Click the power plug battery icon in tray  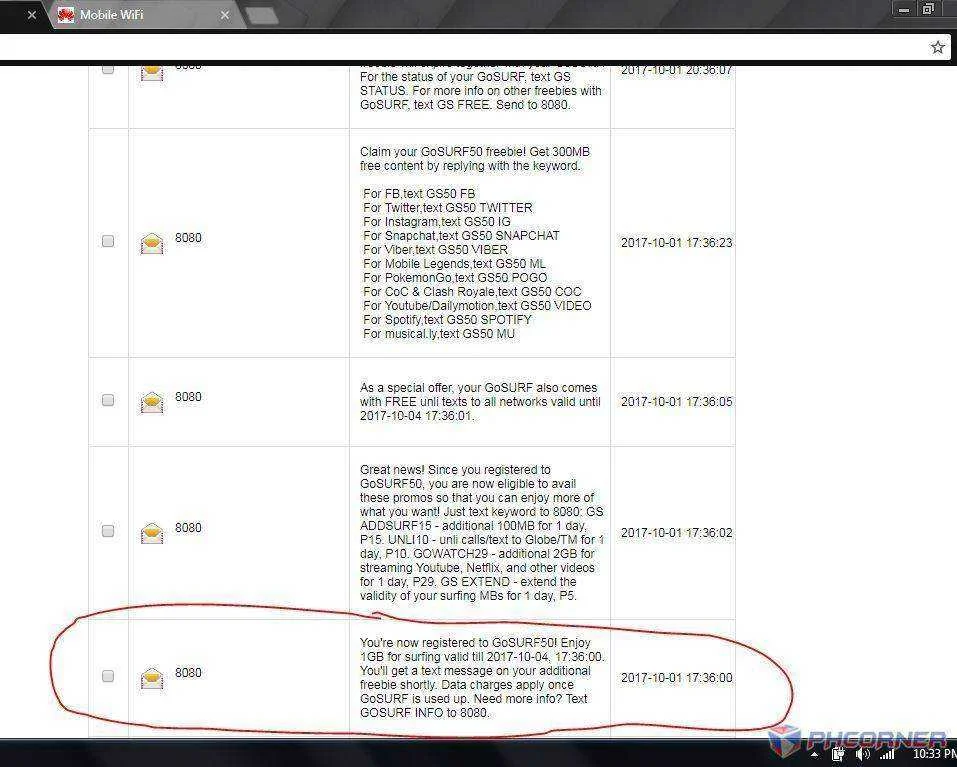click(x=839, y=755)
